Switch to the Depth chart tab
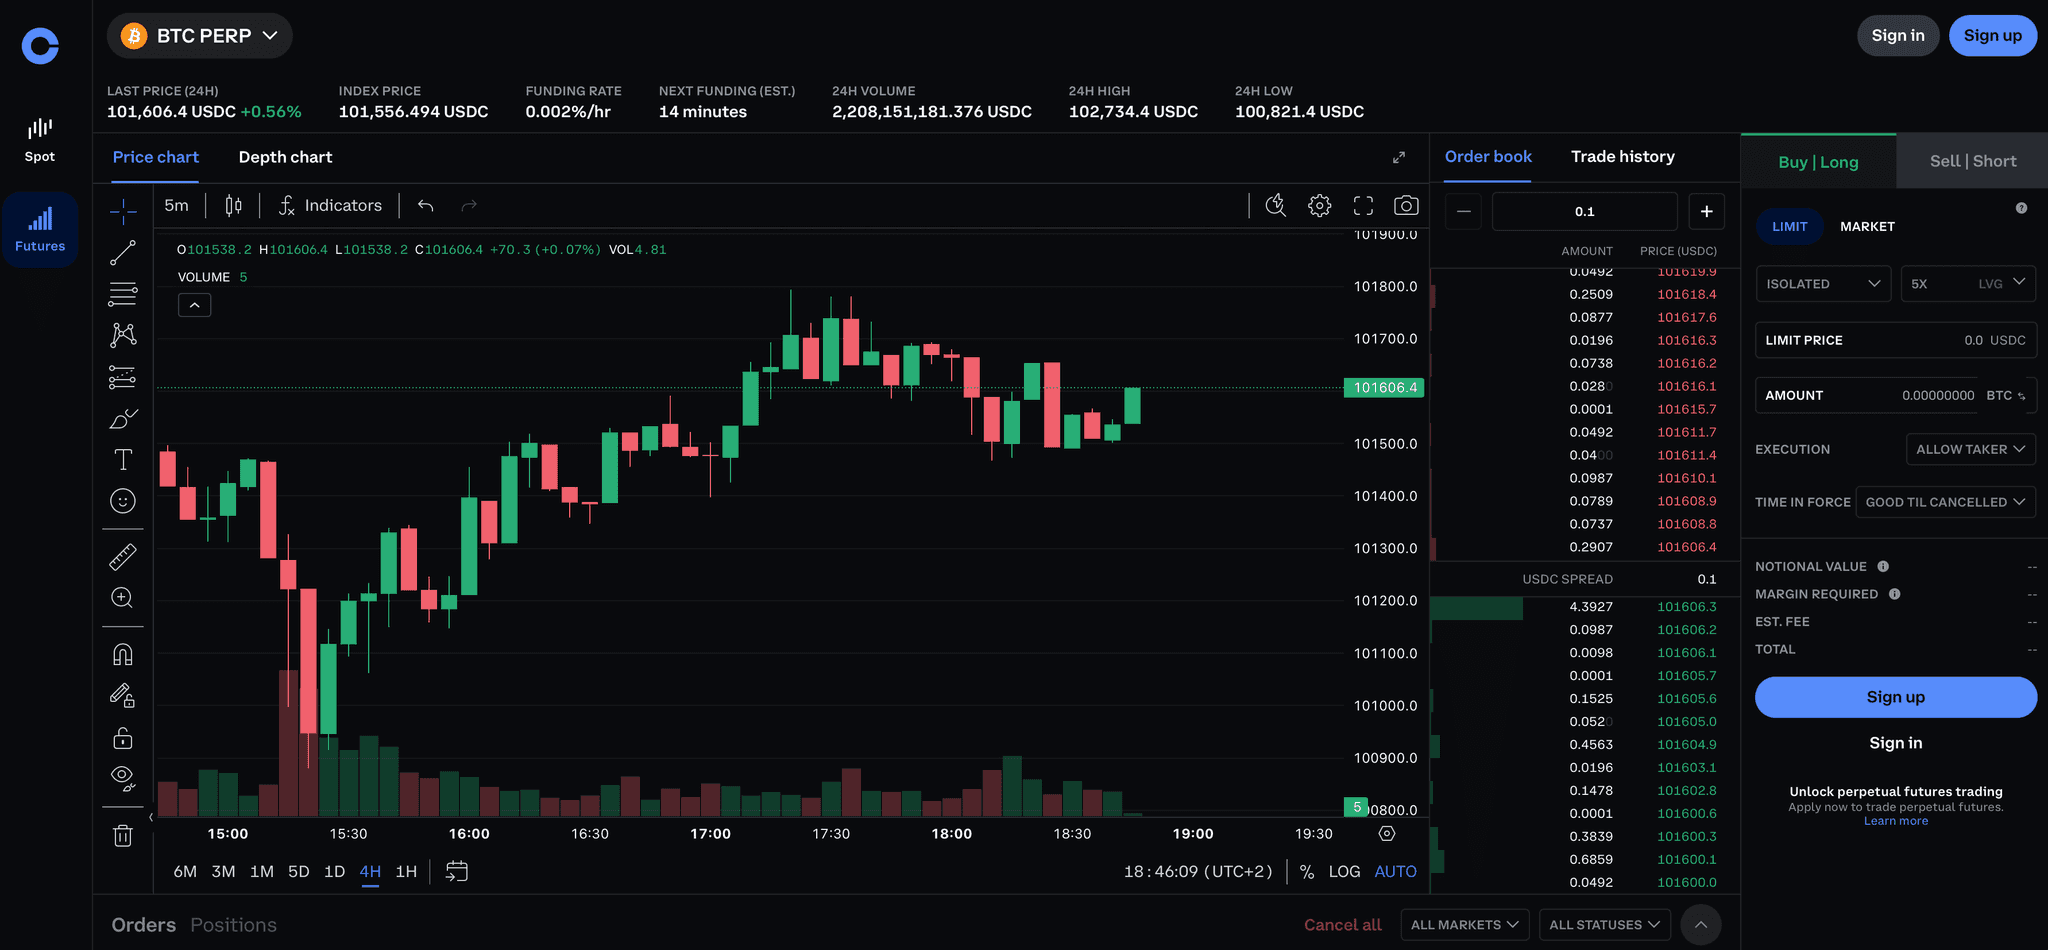The height and width of the screenshot is (950, 2048). [285, 157]
